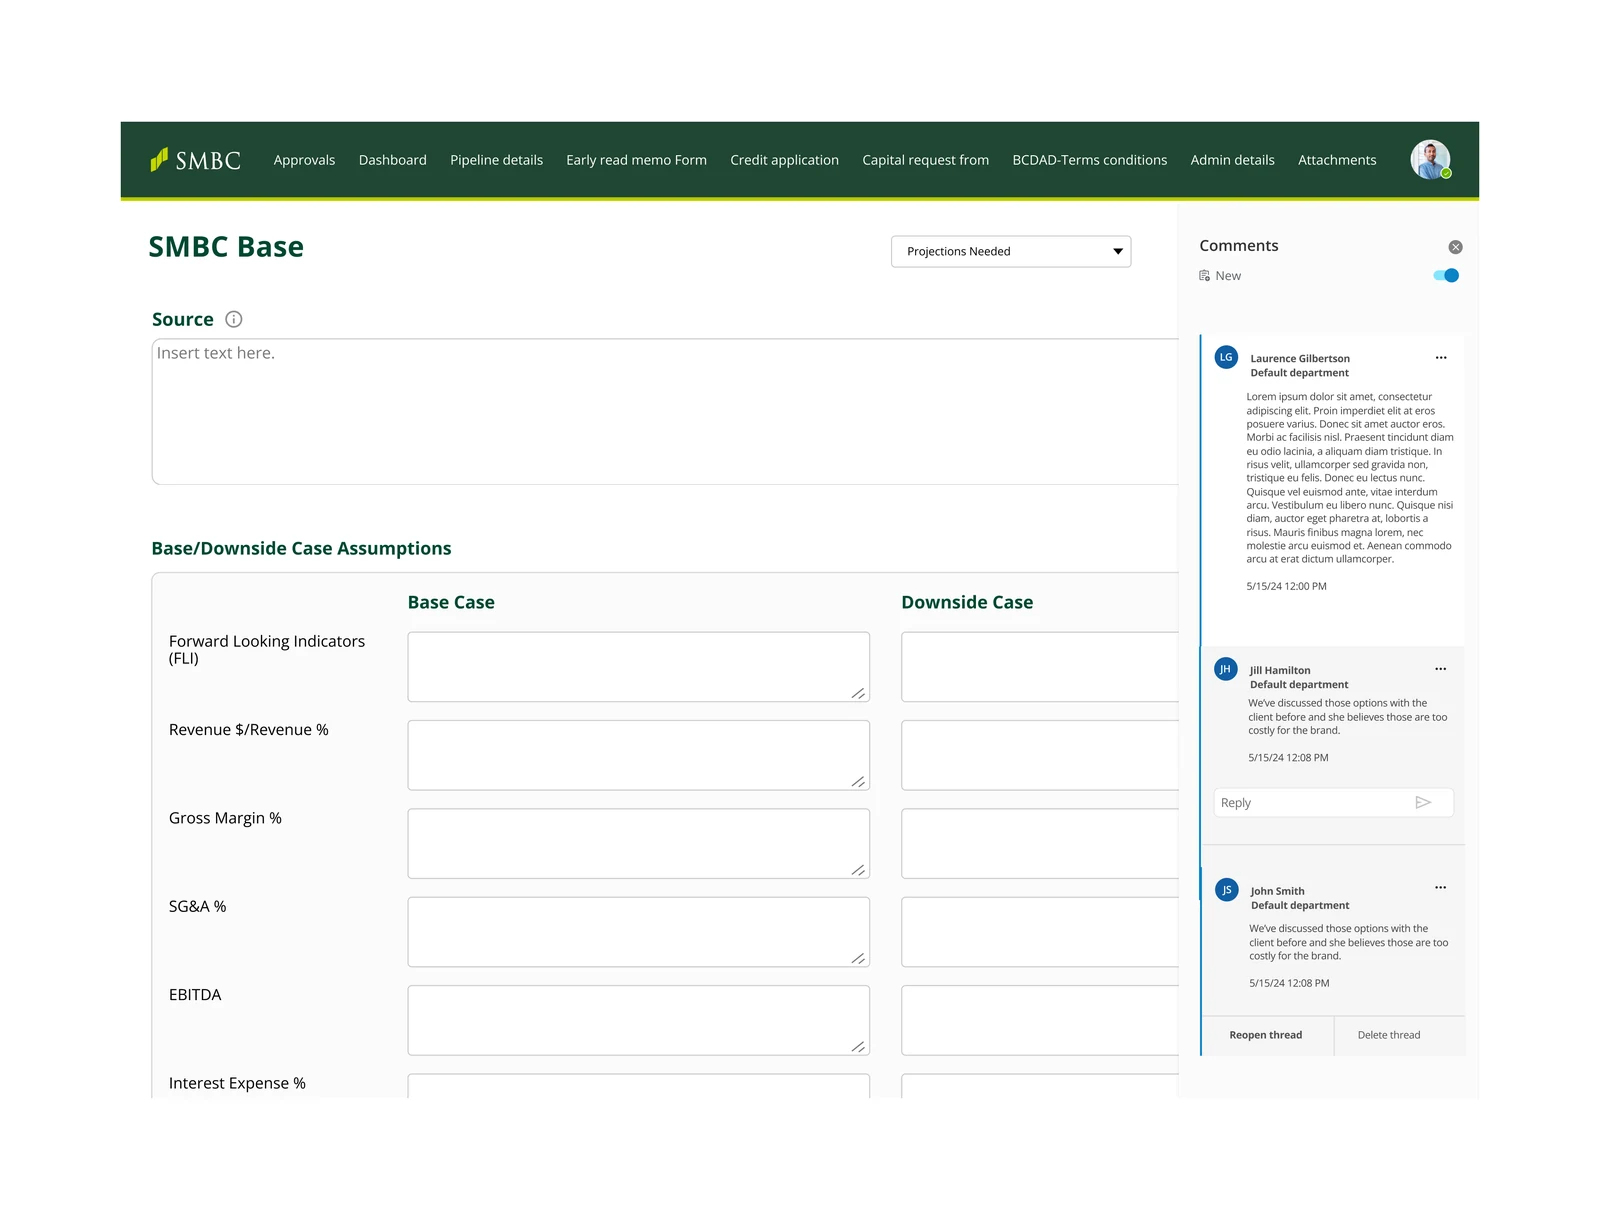Switch to Pipeline details tab
Screen dimensions: 1600x1219
point(496,160)
